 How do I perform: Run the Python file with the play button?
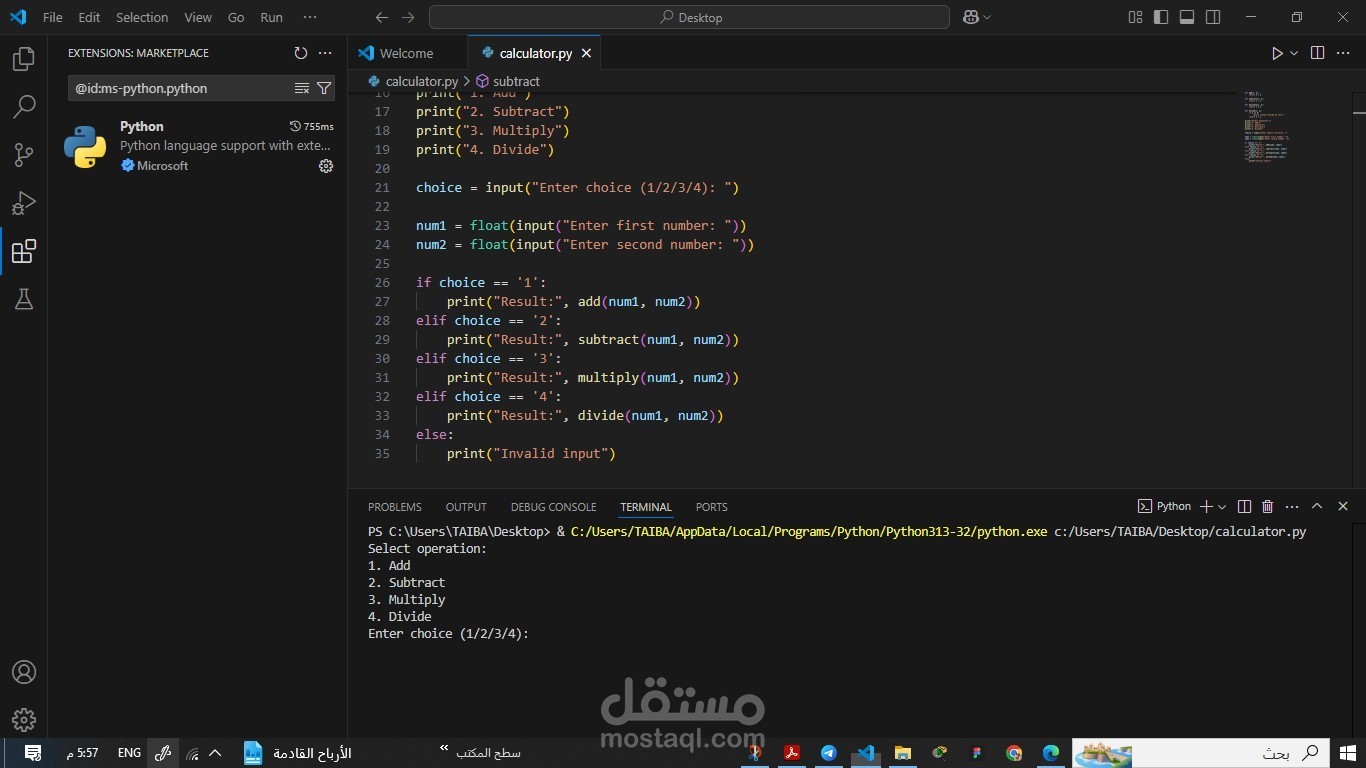pyautogui.click(x=1276, y=53)
